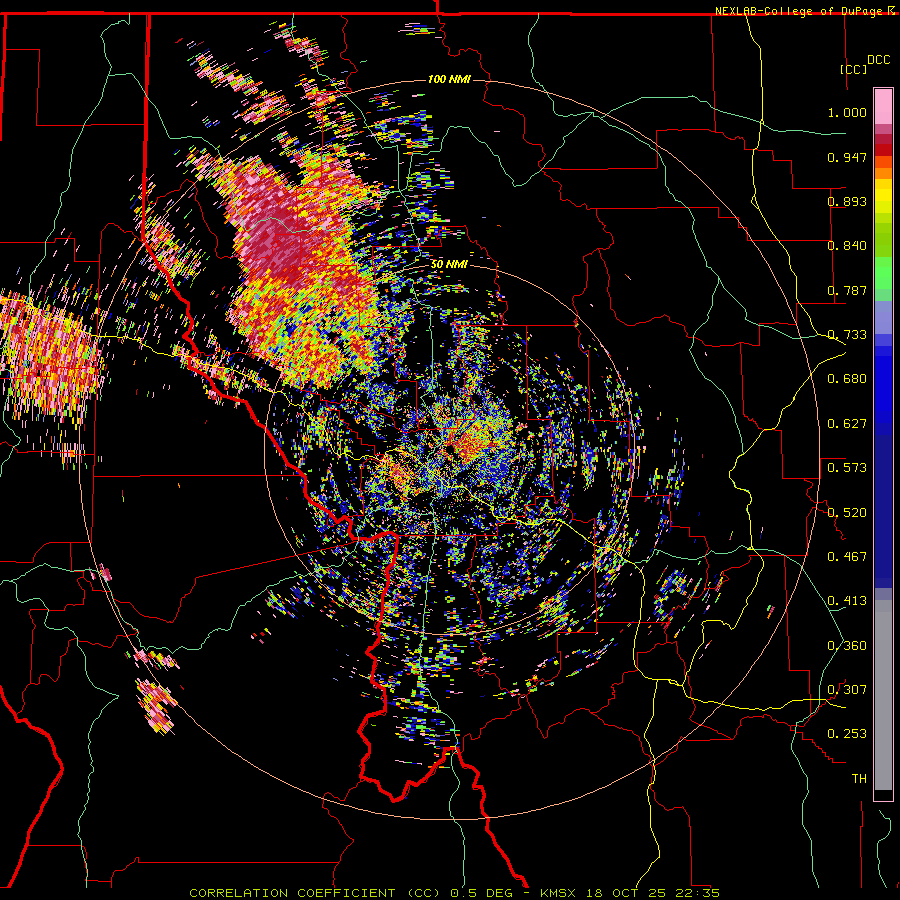Click the 50 NMI range ring label
This screenshot has width=900, height=900.
click(x=449, y=264)
